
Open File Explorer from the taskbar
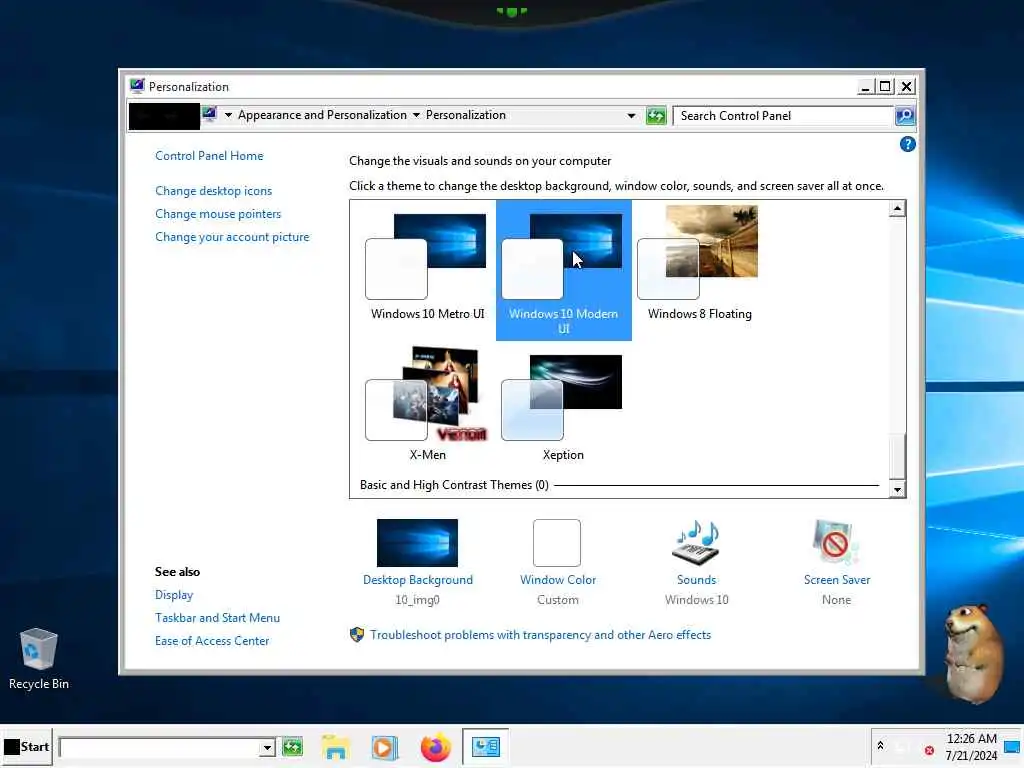click(336, 747)
